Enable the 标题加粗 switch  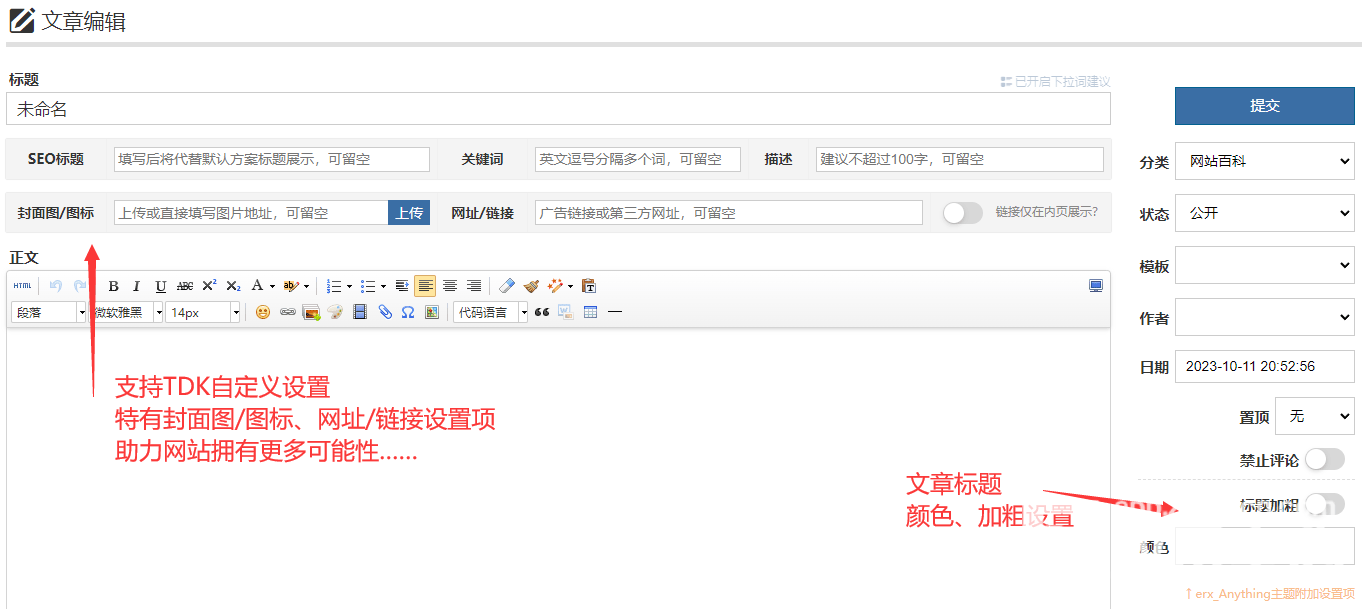point(1324,504)
